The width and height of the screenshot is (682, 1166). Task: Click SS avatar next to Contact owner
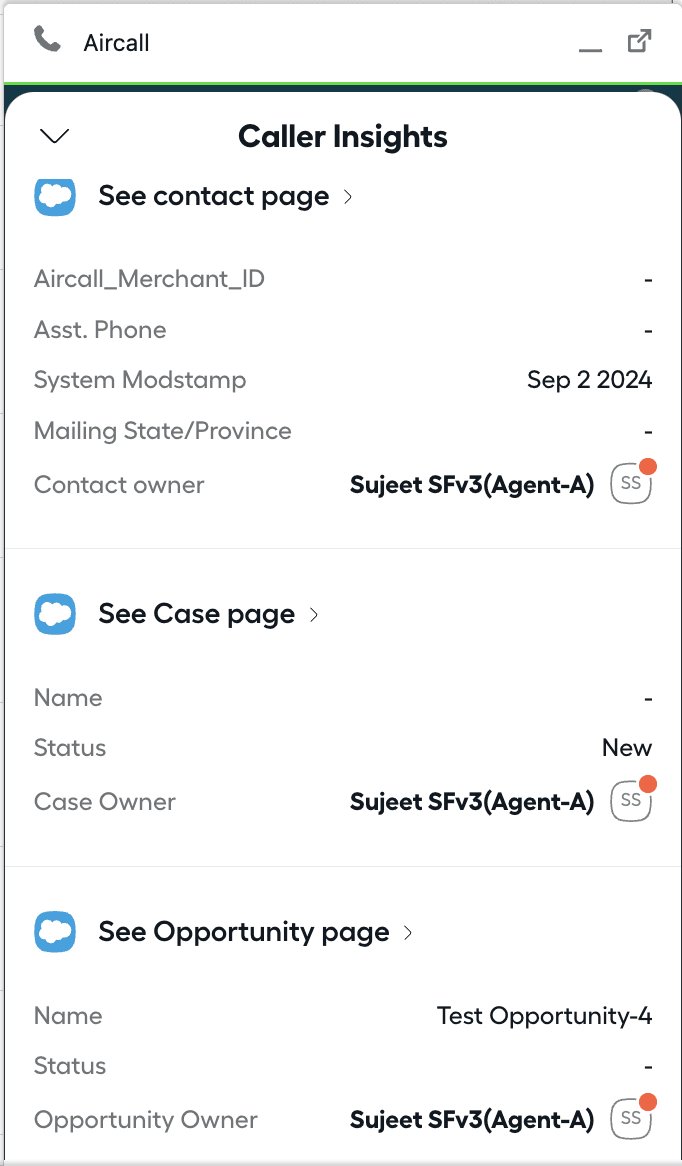tap(630, 484)
